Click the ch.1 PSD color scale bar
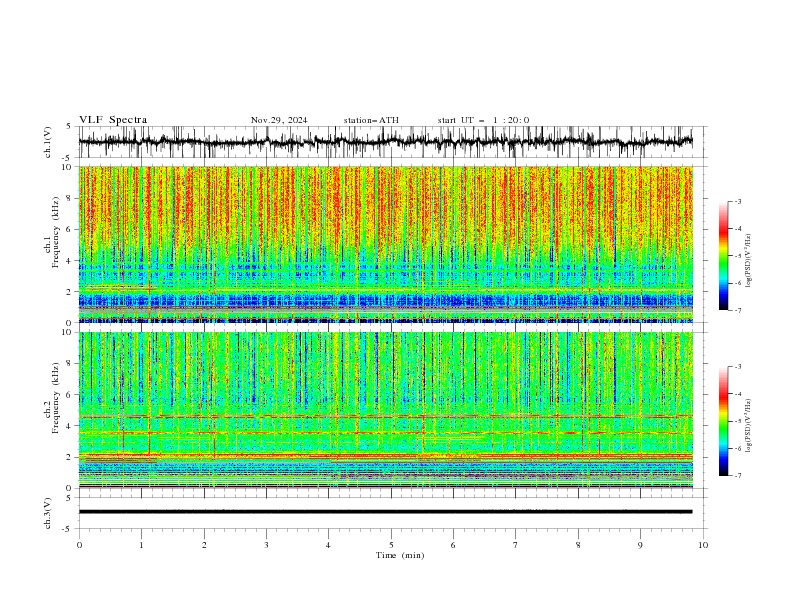 click(723, 256)
